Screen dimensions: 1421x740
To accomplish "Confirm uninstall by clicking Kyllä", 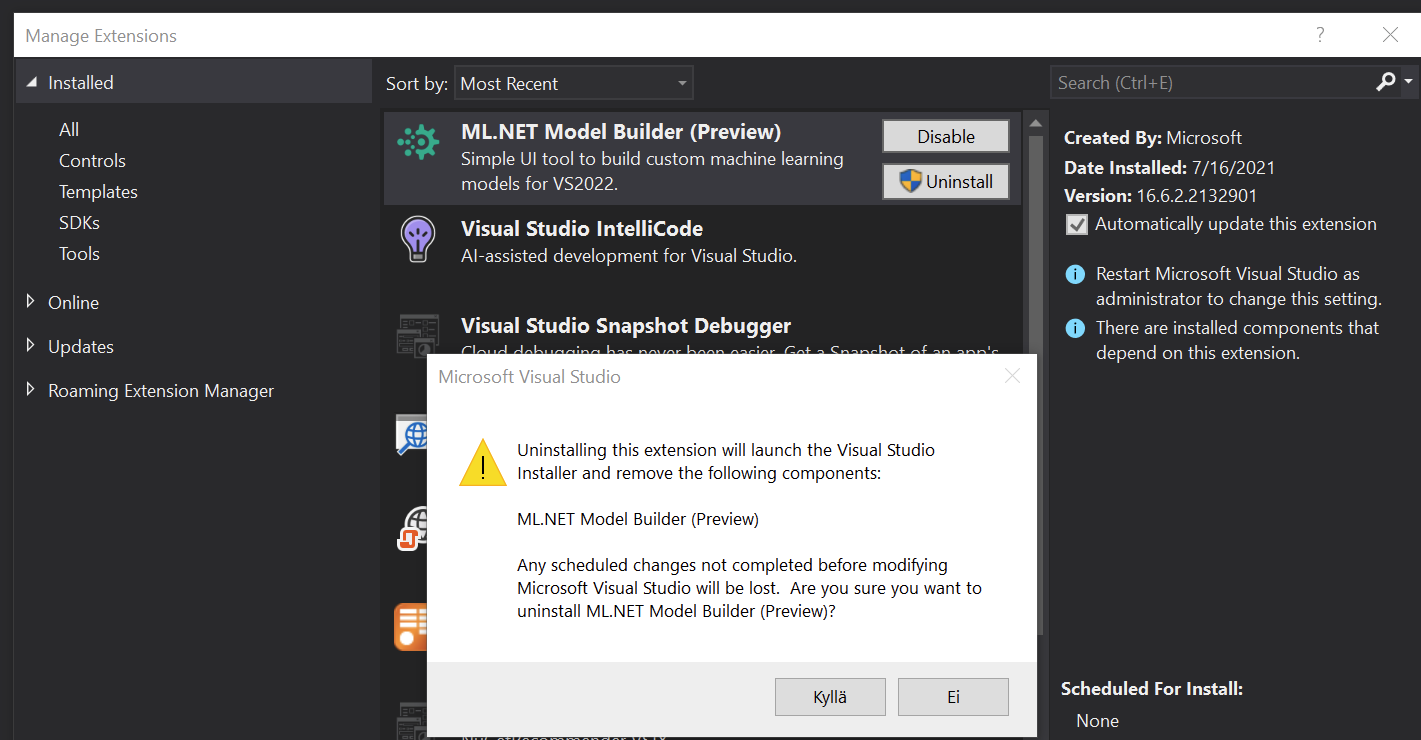I will (x=830, y=696).
